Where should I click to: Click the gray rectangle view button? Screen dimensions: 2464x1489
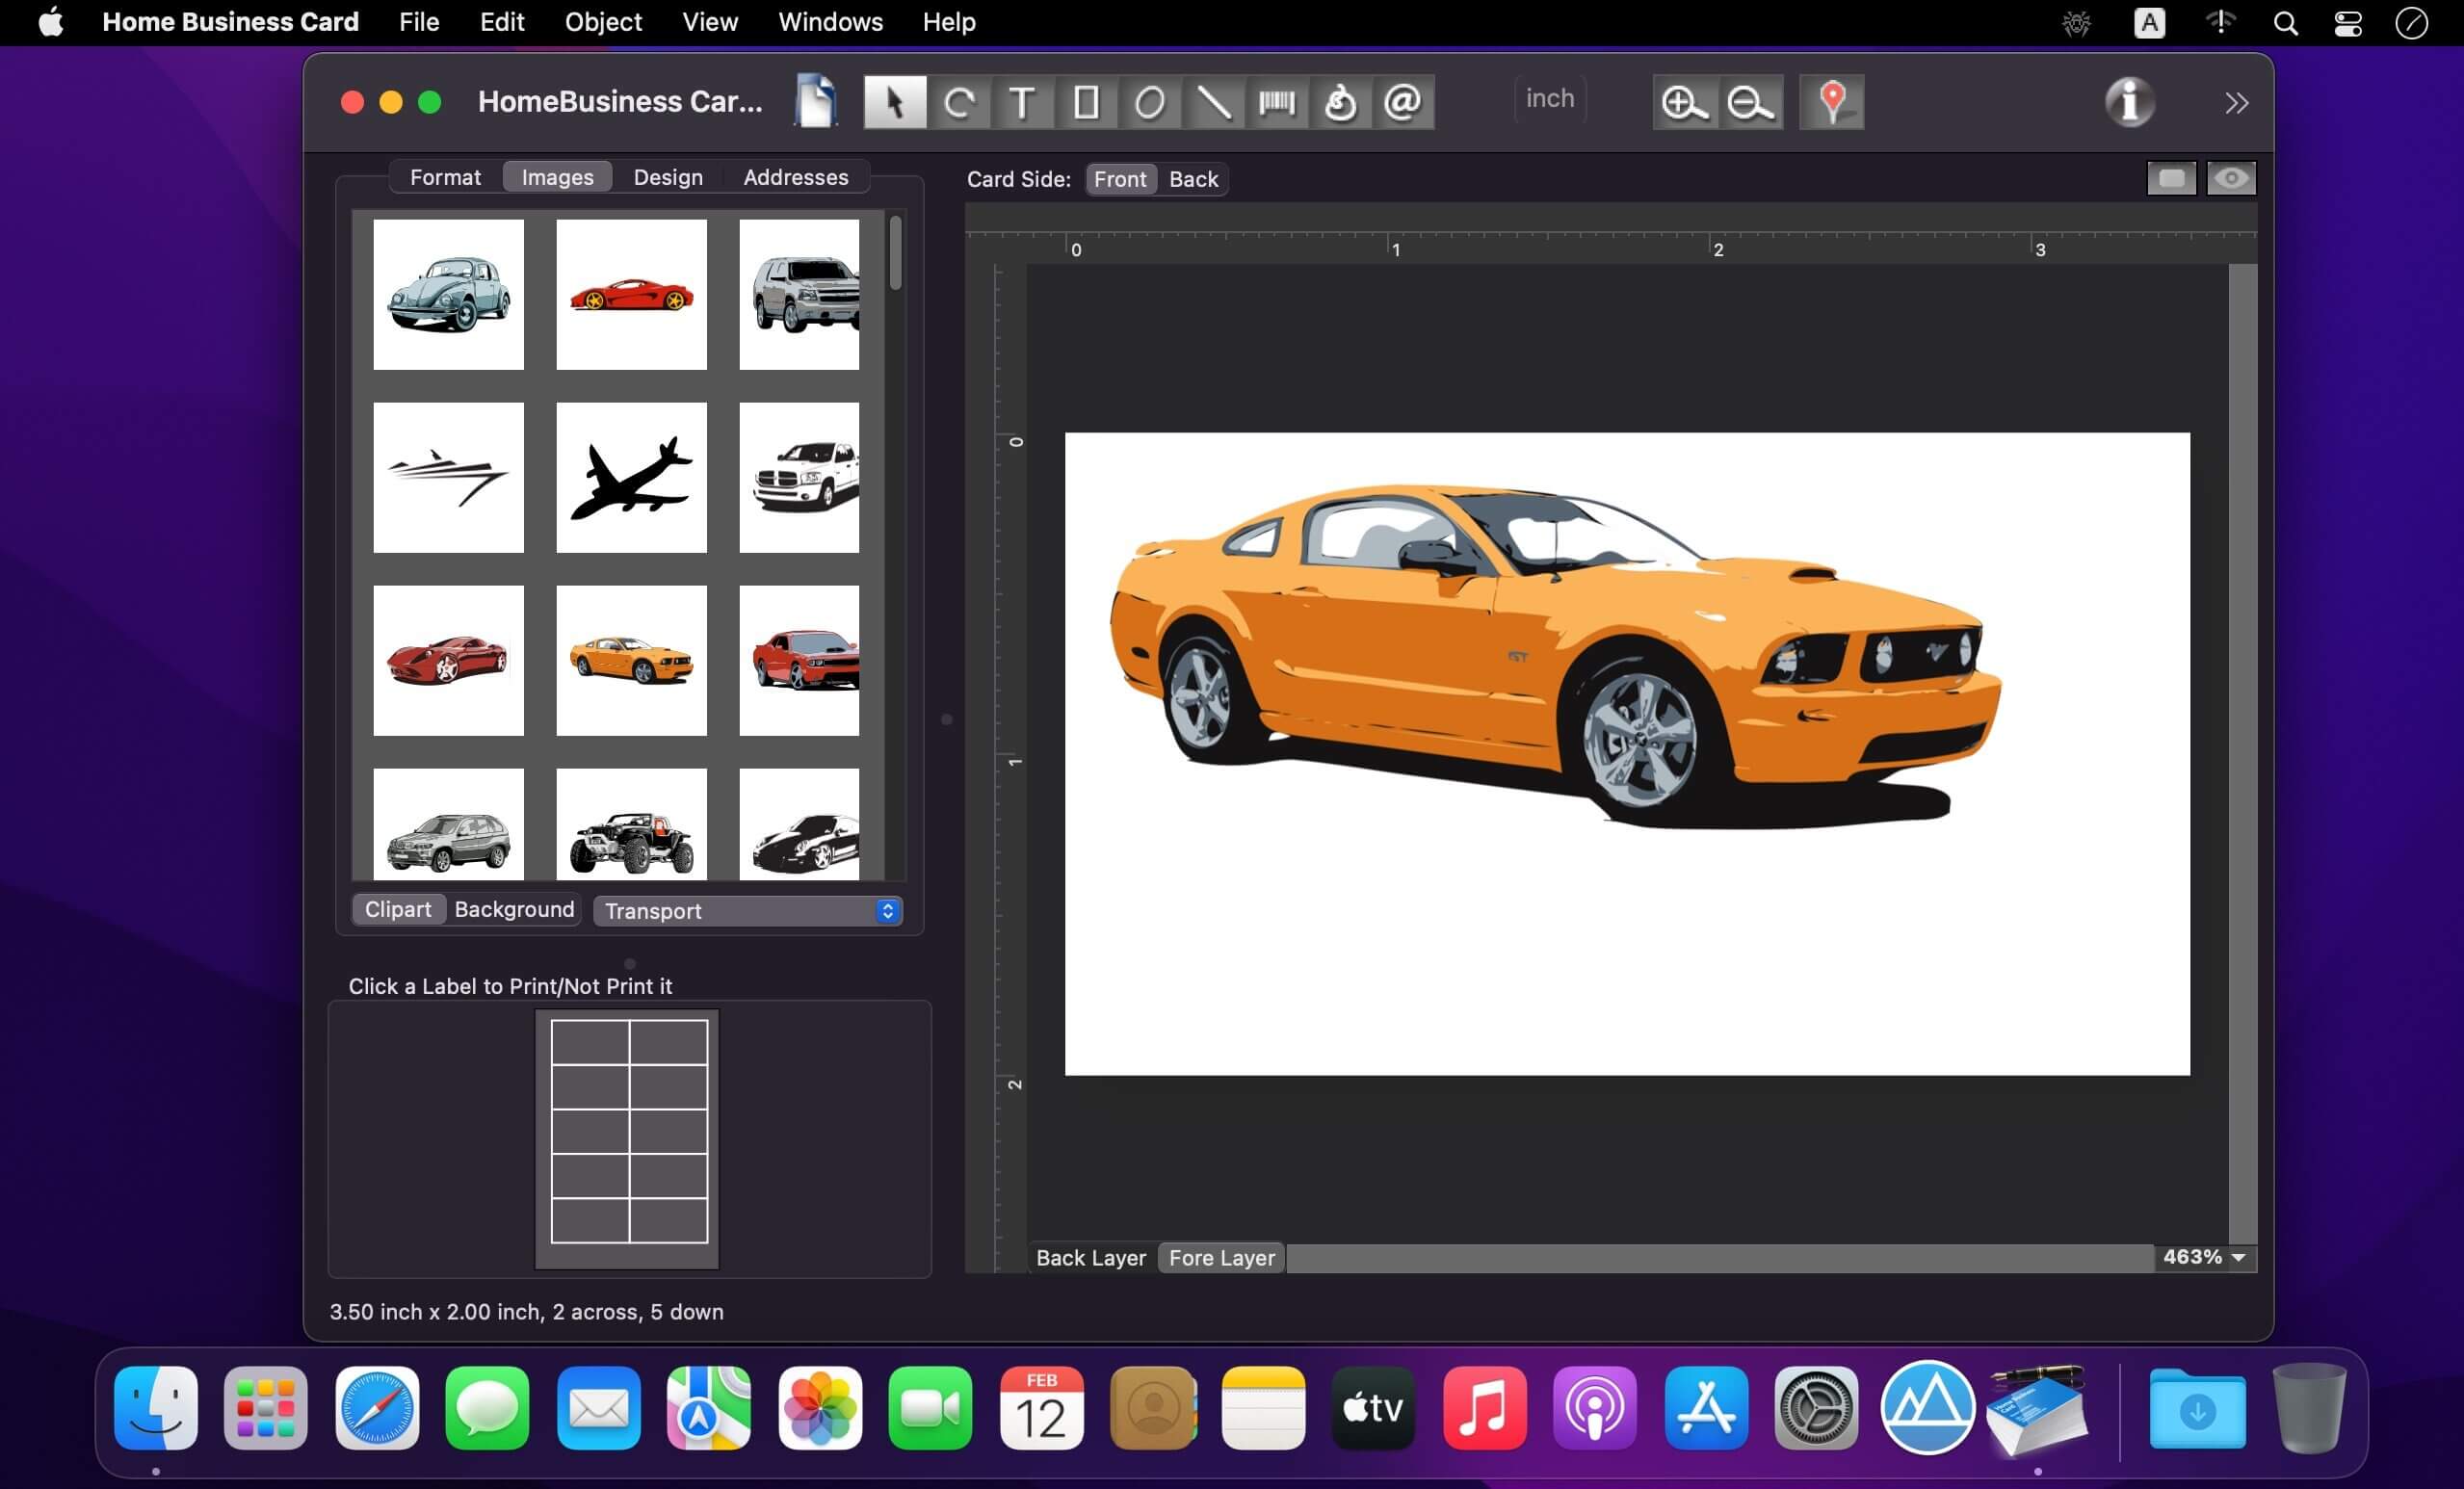click(2172, 179)
